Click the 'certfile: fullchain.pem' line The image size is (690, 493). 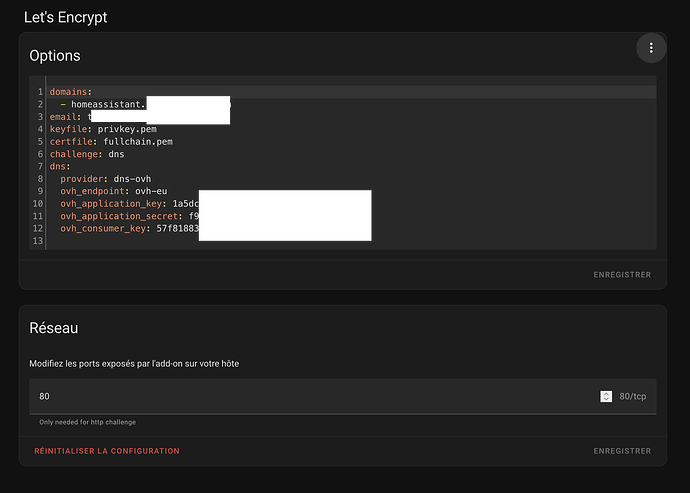pos(111,142)
